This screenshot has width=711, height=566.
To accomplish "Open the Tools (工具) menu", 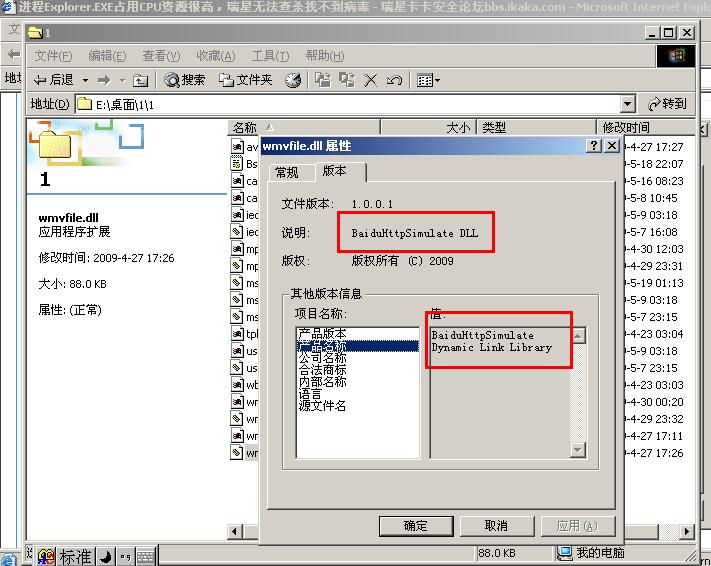I will (x=270, y=56).
